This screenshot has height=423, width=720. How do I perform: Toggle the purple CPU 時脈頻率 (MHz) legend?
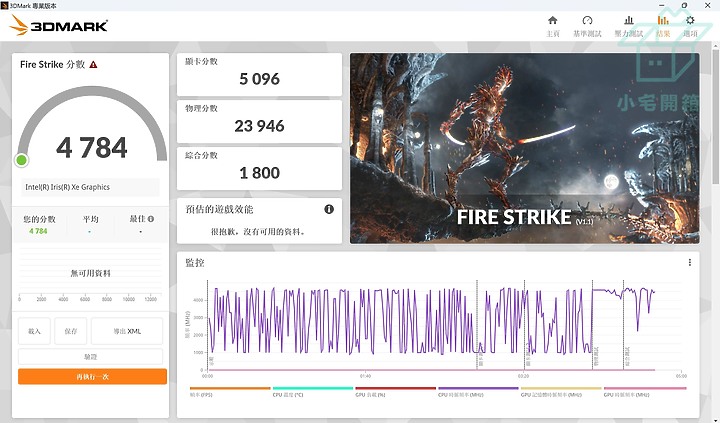[x=478, y=392]
